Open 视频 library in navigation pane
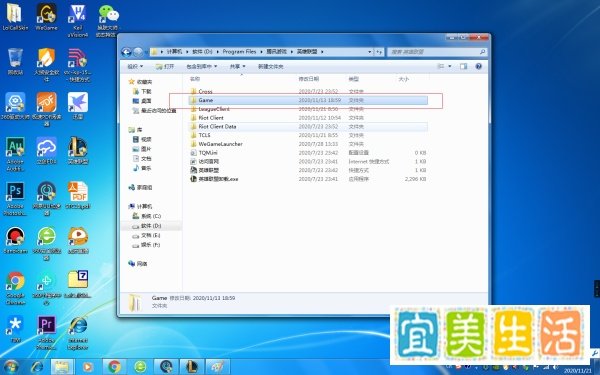The image size is (600, 375). (x=146, y=139)
